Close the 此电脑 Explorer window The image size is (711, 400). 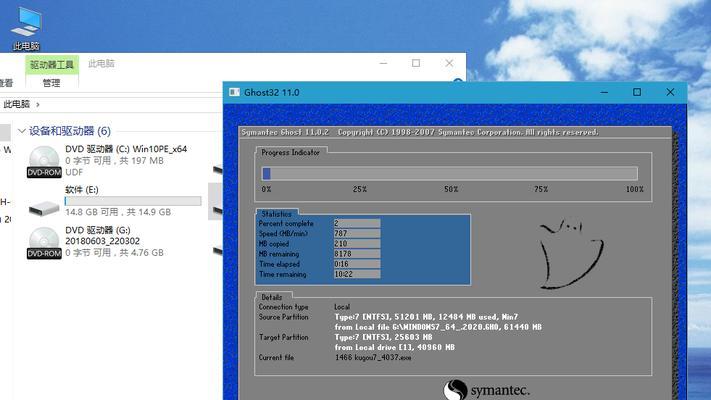(449, 63)
